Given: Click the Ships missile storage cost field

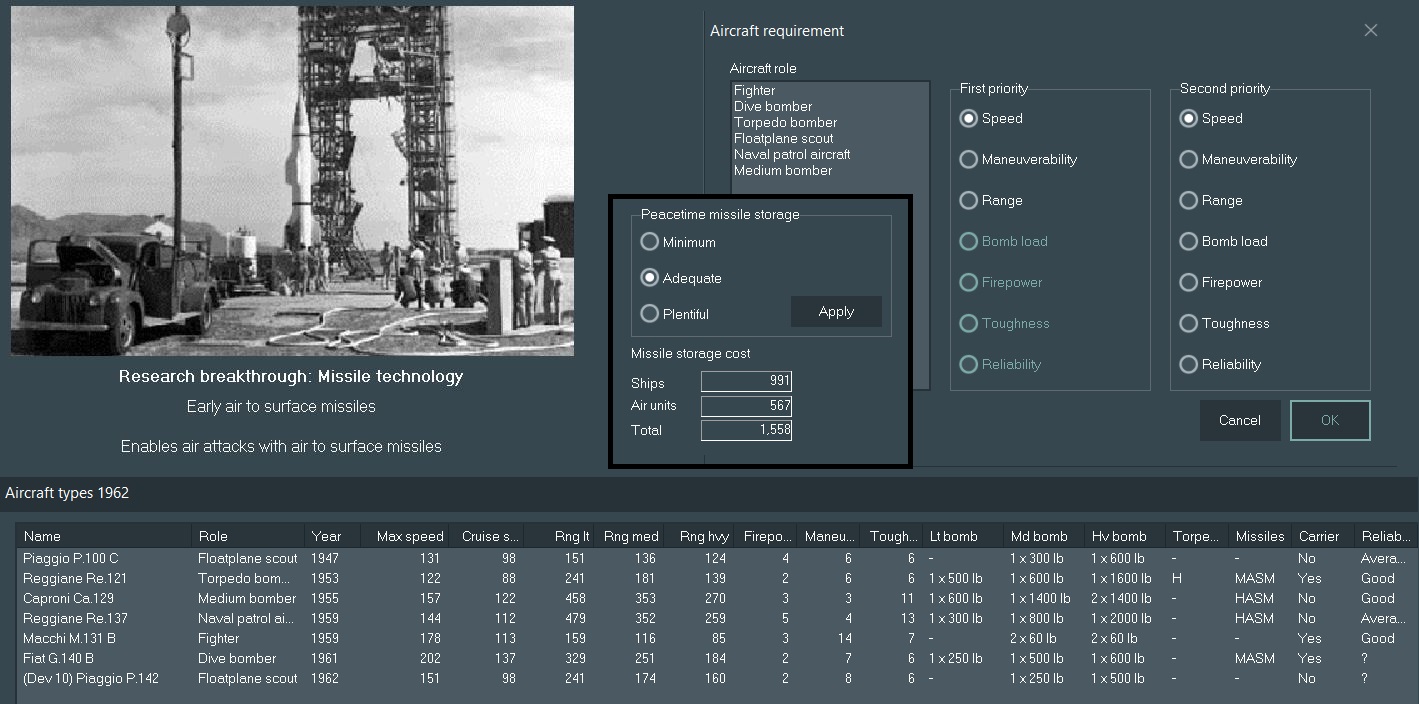Looking at the screenshot, I should 746,381.
